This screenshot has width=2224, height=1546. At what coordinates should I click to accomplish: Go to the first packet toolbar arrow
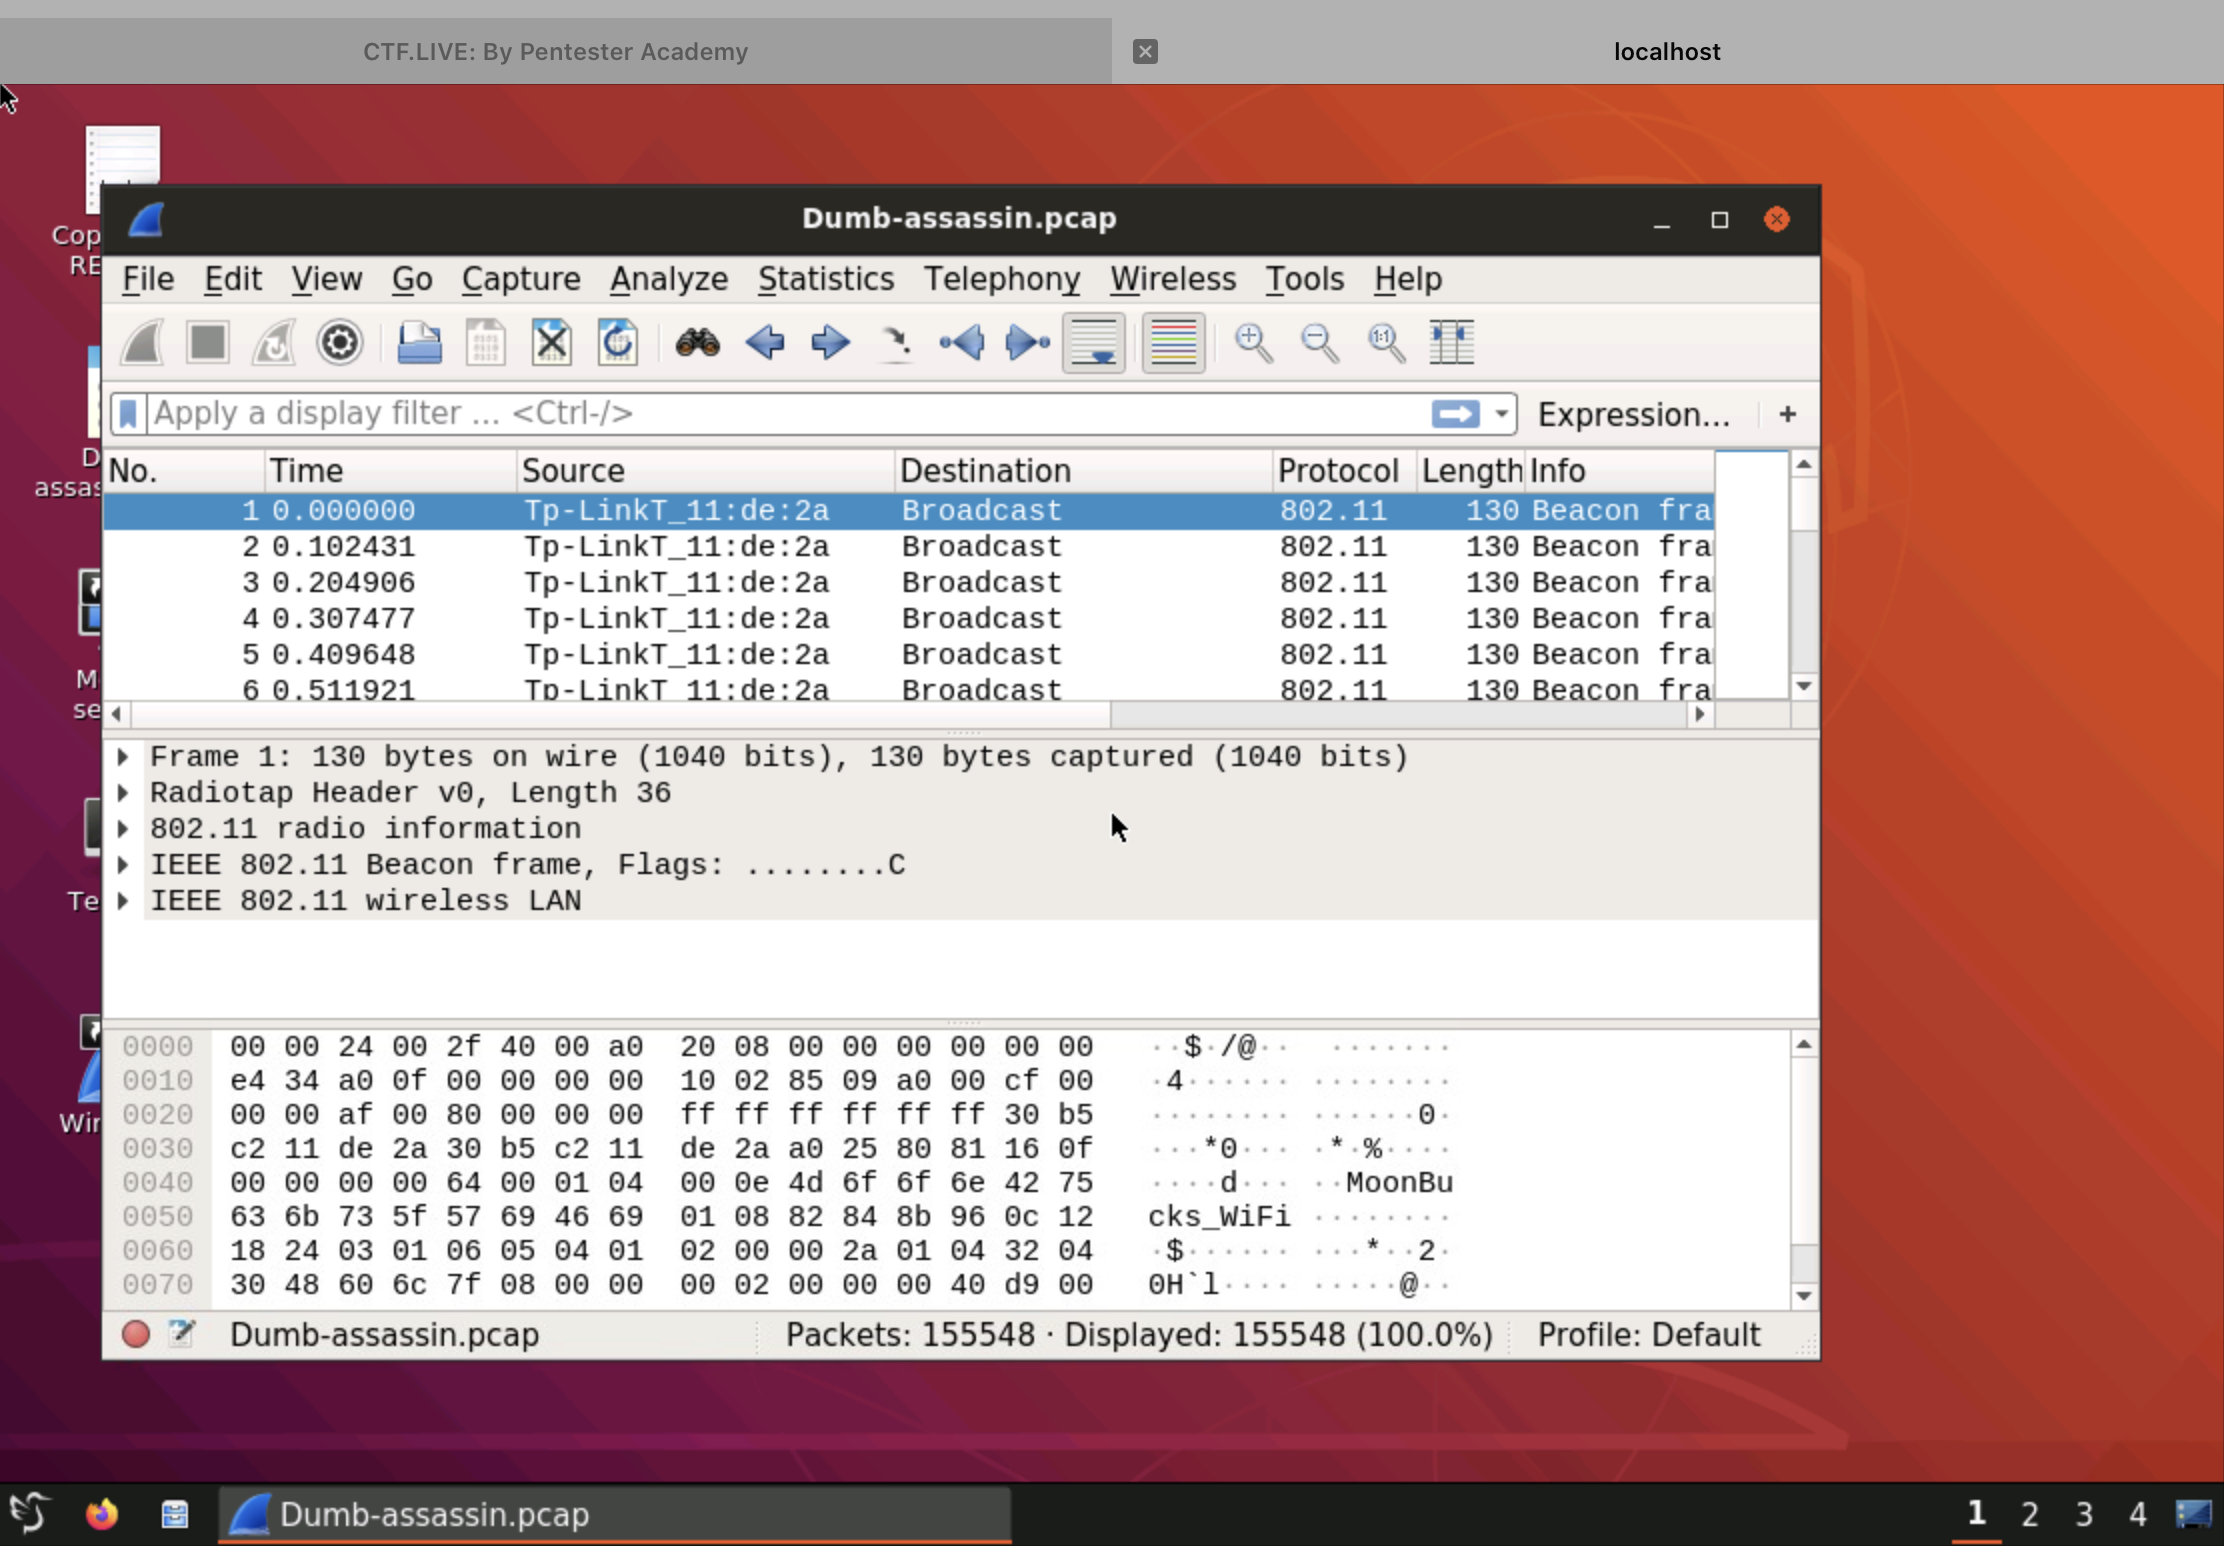961,343
